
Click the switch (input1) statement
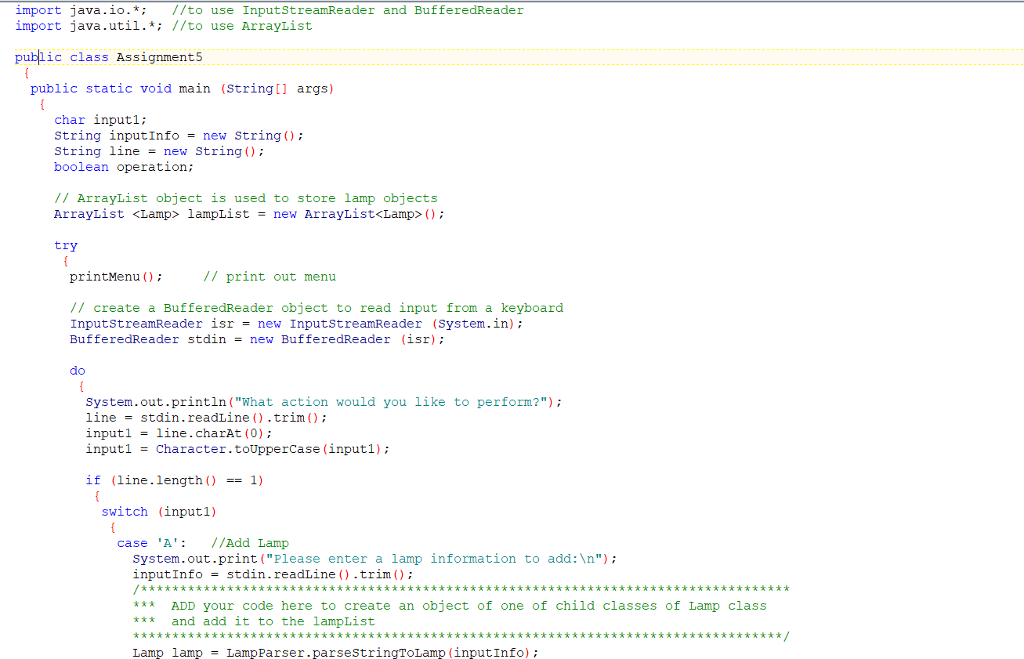(x=145, y=511)
